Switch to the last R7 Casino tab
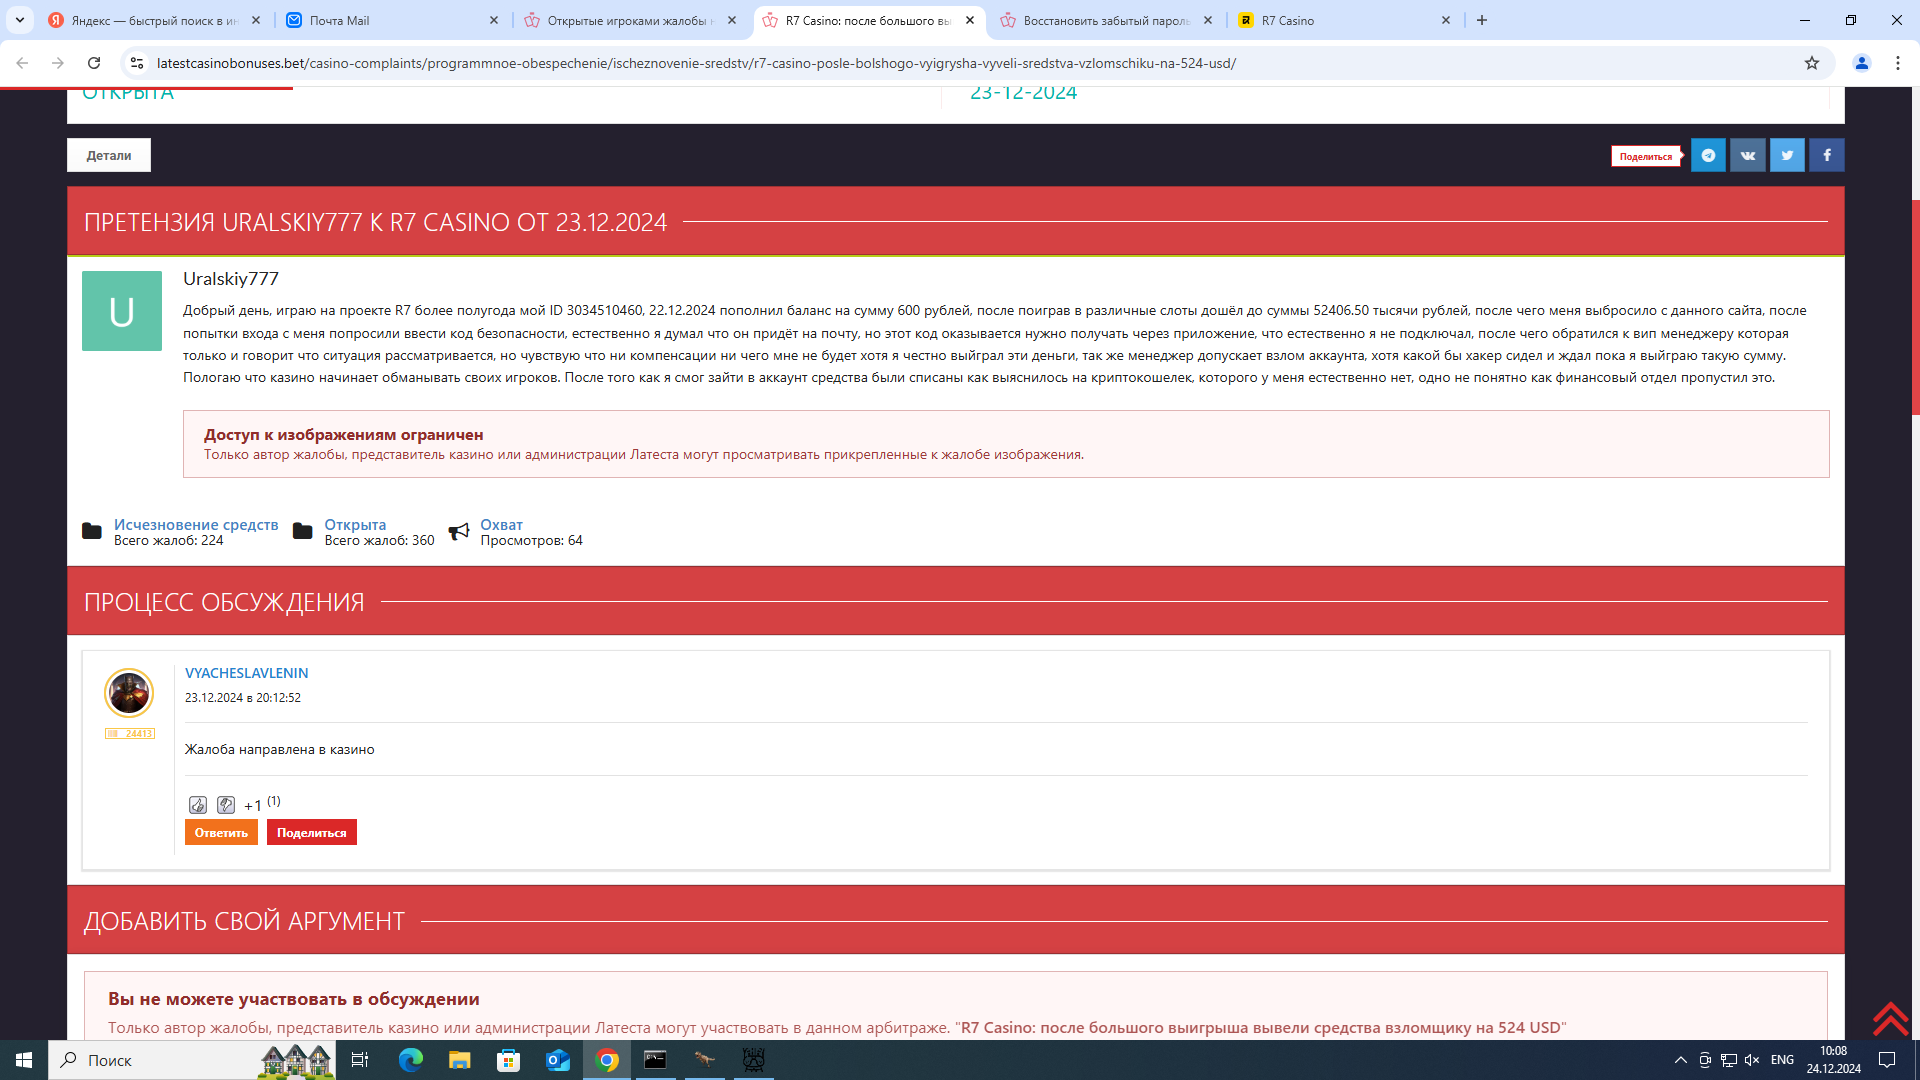Image resolution: width=1920 pixels, height=1080 pixels. tap(1345, 20)
